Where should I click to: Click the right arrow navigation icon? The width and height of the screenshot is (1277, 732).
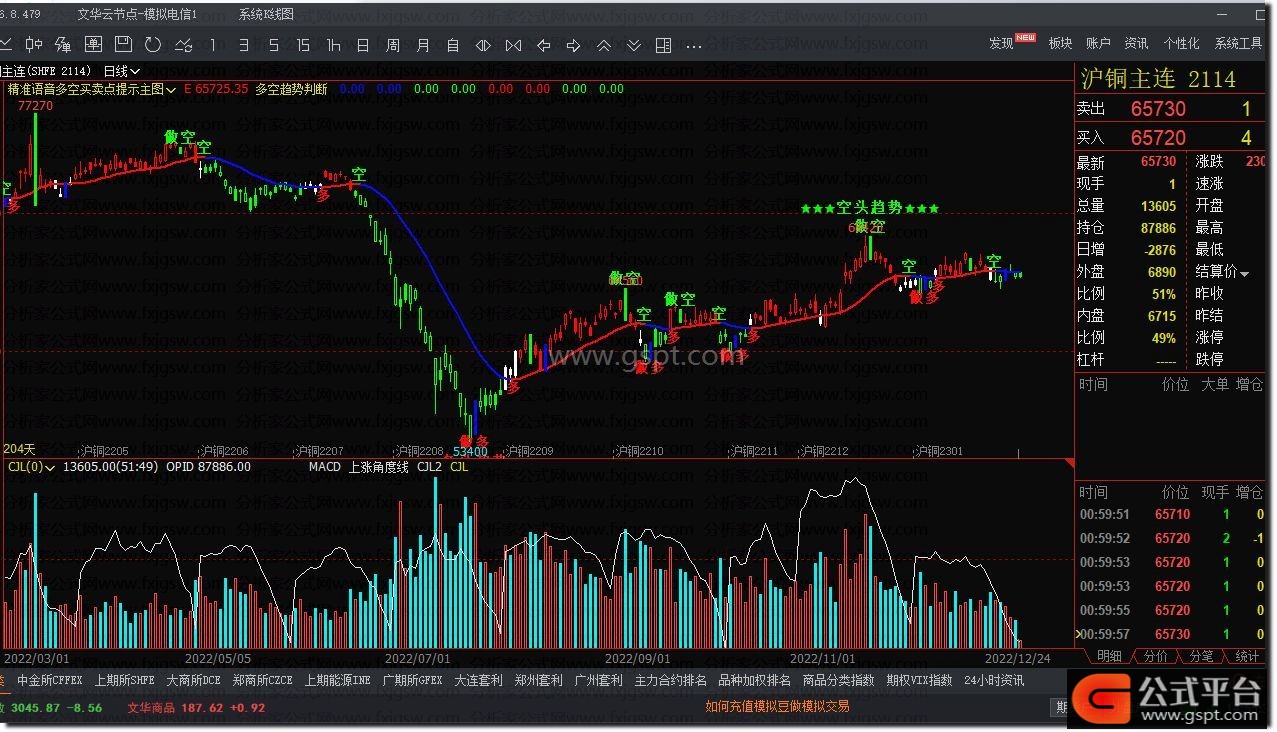coord(573,45)
